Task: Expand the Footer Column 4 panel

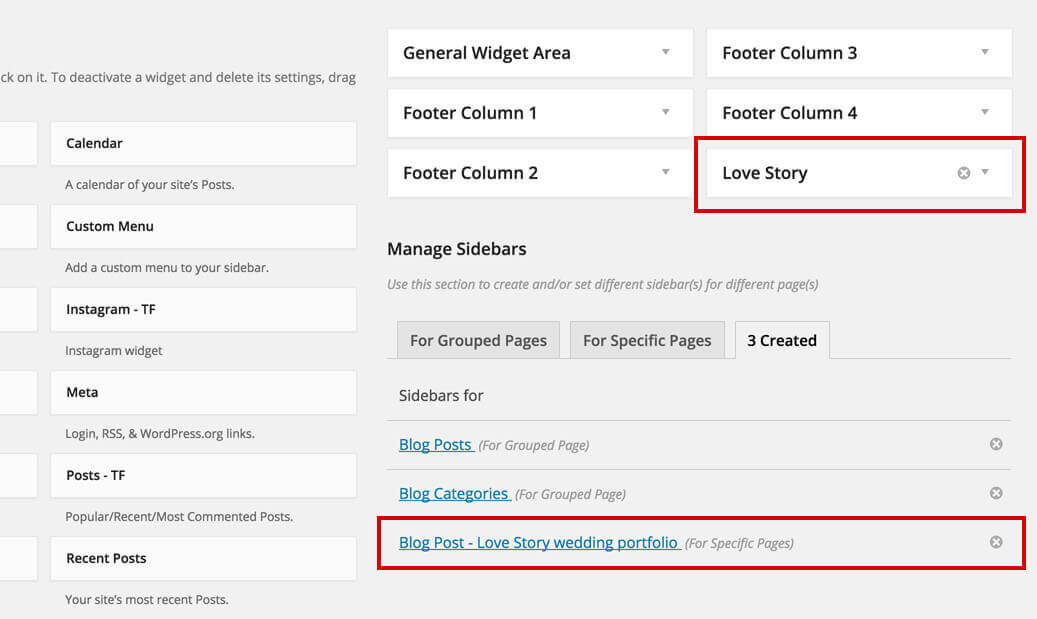Action: 985,113
